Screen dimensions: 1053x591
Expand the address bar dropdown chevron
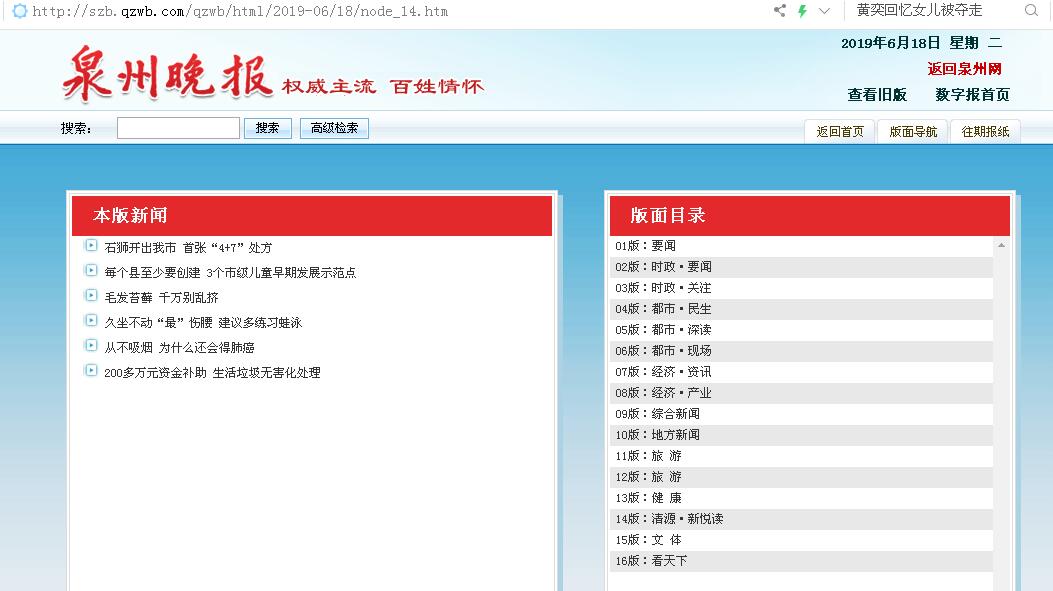825,11
